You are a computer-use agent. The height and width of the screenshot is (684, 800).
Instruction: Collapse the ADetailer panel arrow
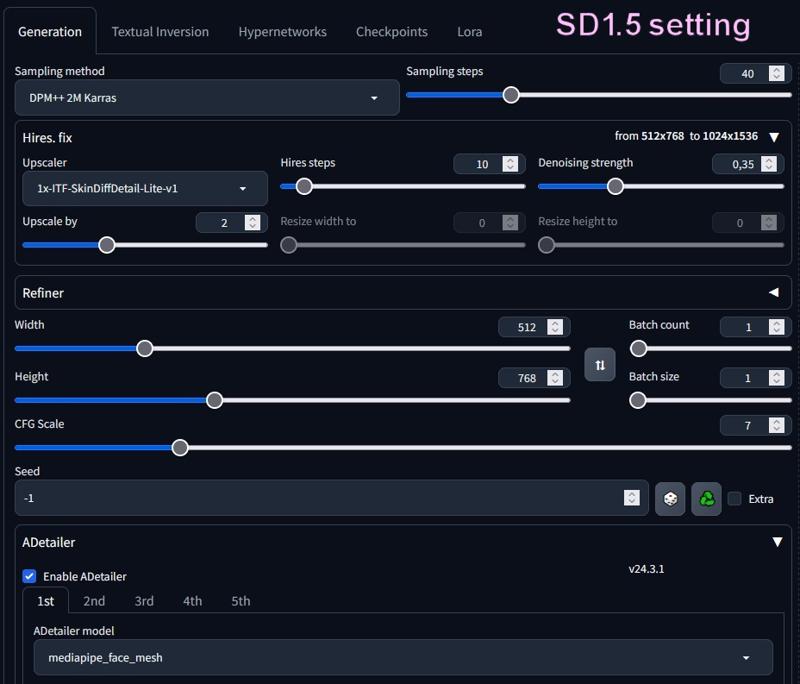(x=777, y=542)
